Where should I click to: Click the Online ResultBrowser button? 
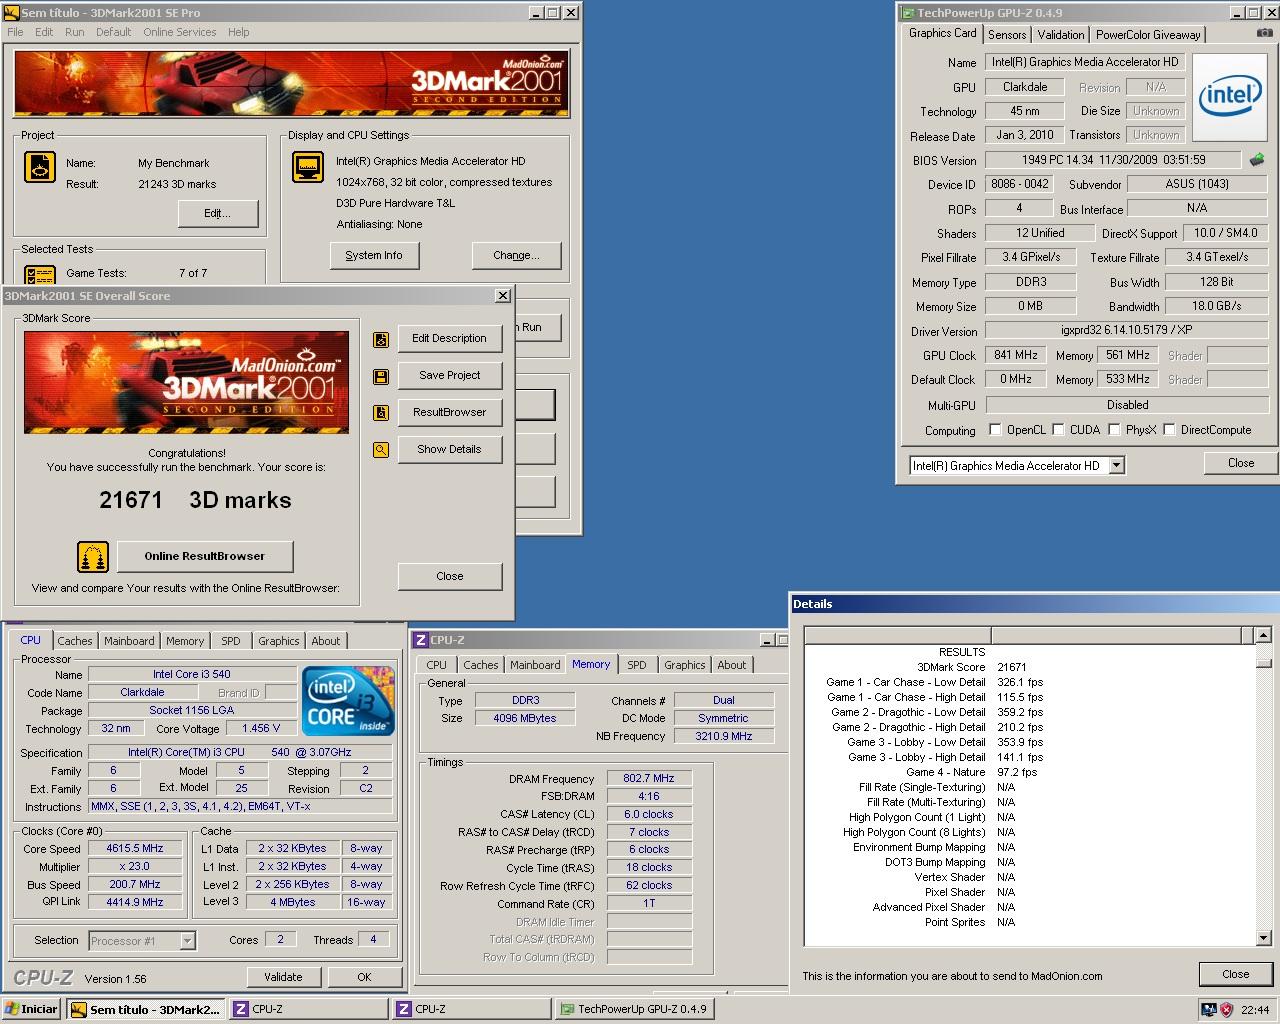pos(205,557)
